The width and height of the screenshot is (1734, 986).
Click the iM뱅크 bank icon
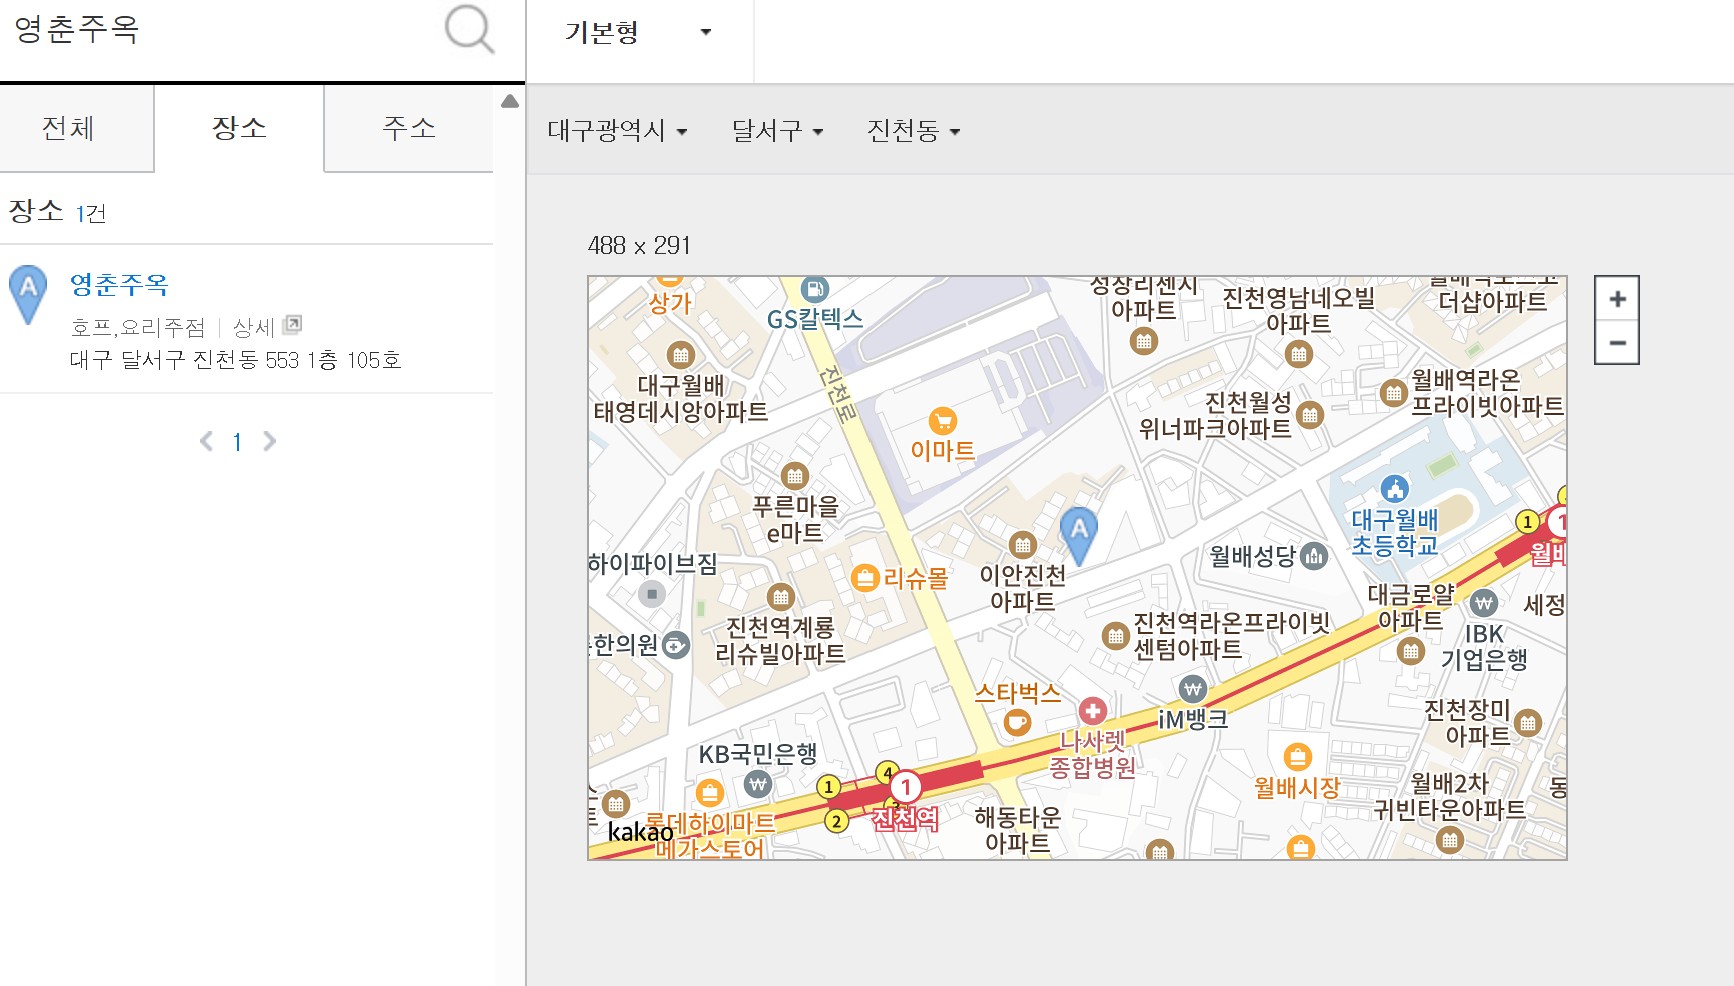coord(1192,689)
